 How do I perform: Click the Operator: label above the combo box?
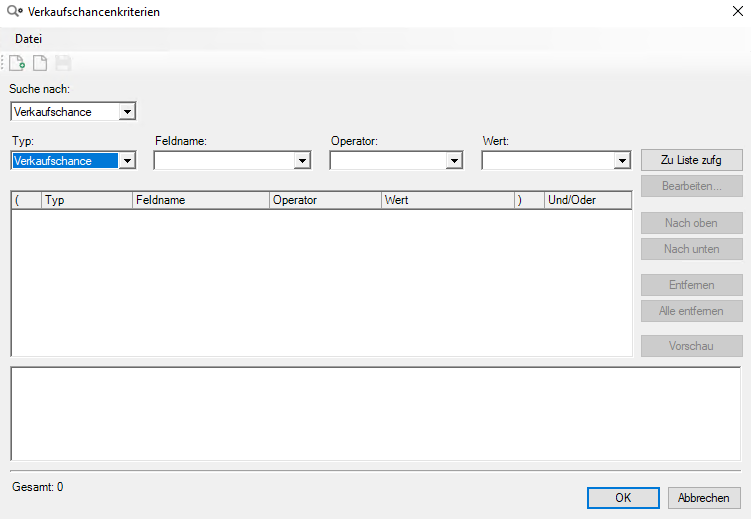click(x=354, y=141)
